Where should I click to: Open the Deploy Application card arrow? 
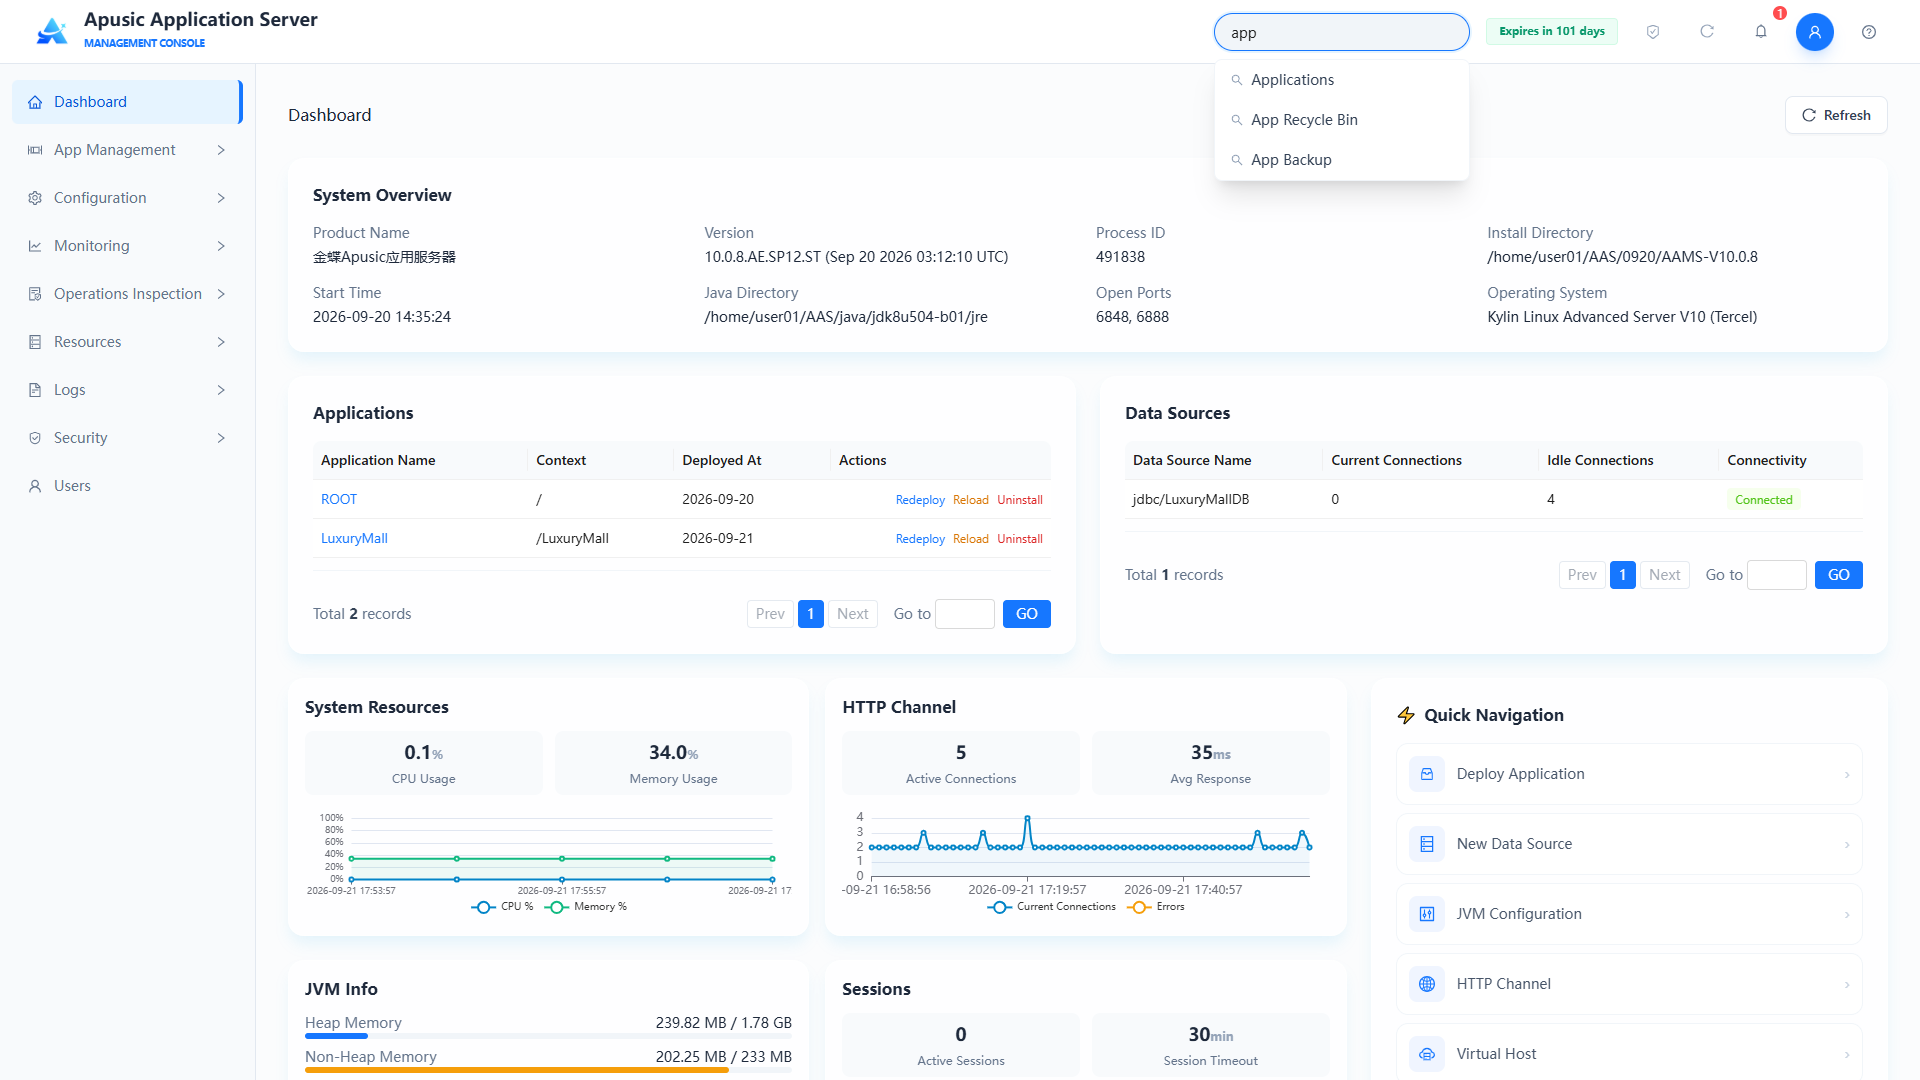click(1847, 775)
